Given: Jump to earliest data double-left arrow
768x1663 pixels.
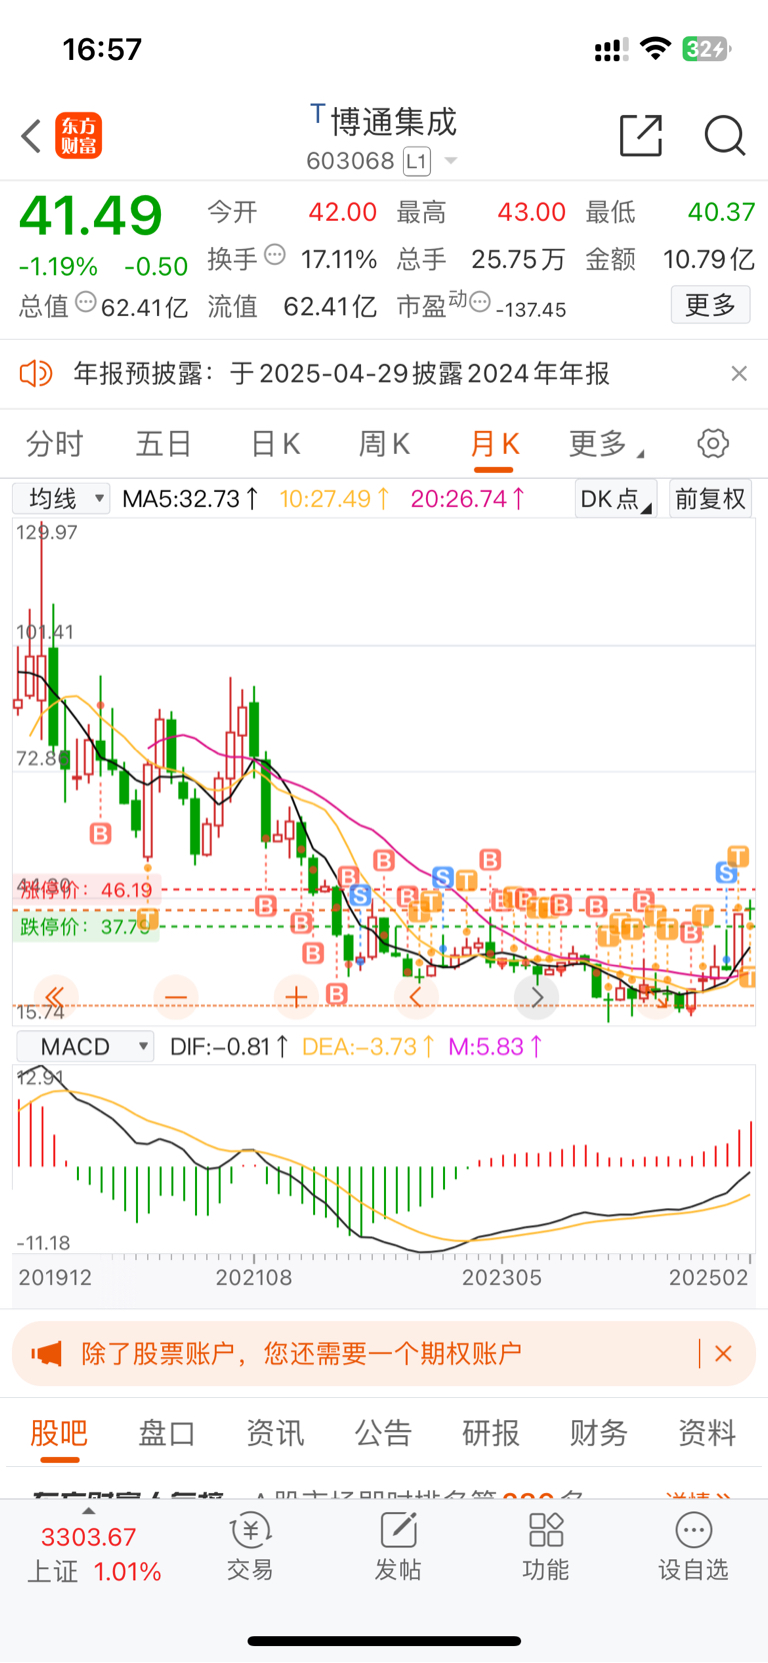Looking at the screenshot, I should [55, 997].
